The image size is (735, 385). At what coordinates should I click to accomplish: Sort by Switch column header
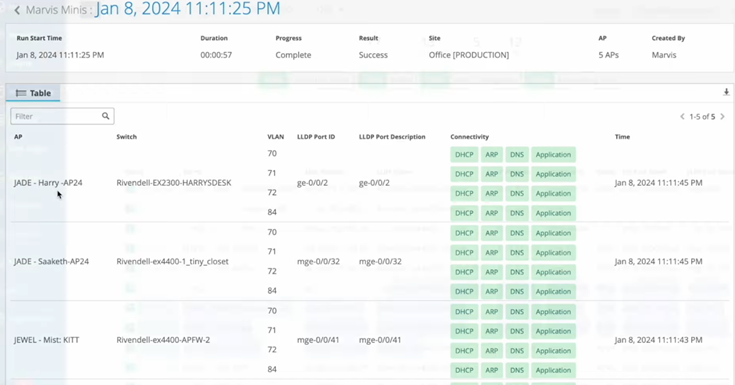tap(127, 137)
